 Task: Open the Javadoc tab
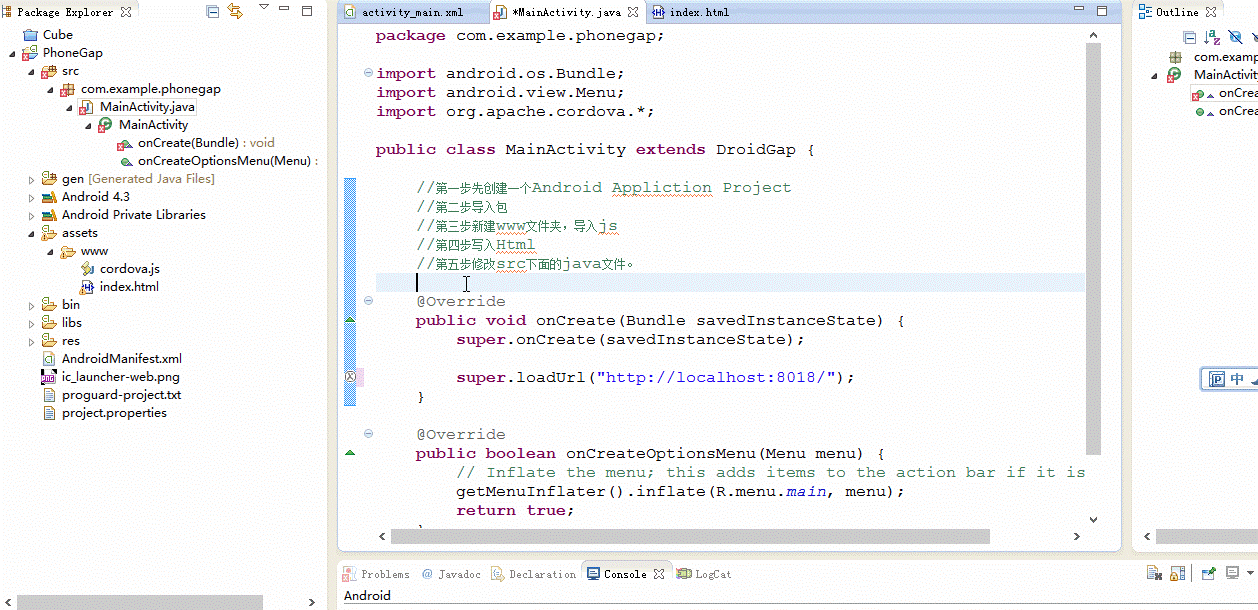click(x=451, y=574)
